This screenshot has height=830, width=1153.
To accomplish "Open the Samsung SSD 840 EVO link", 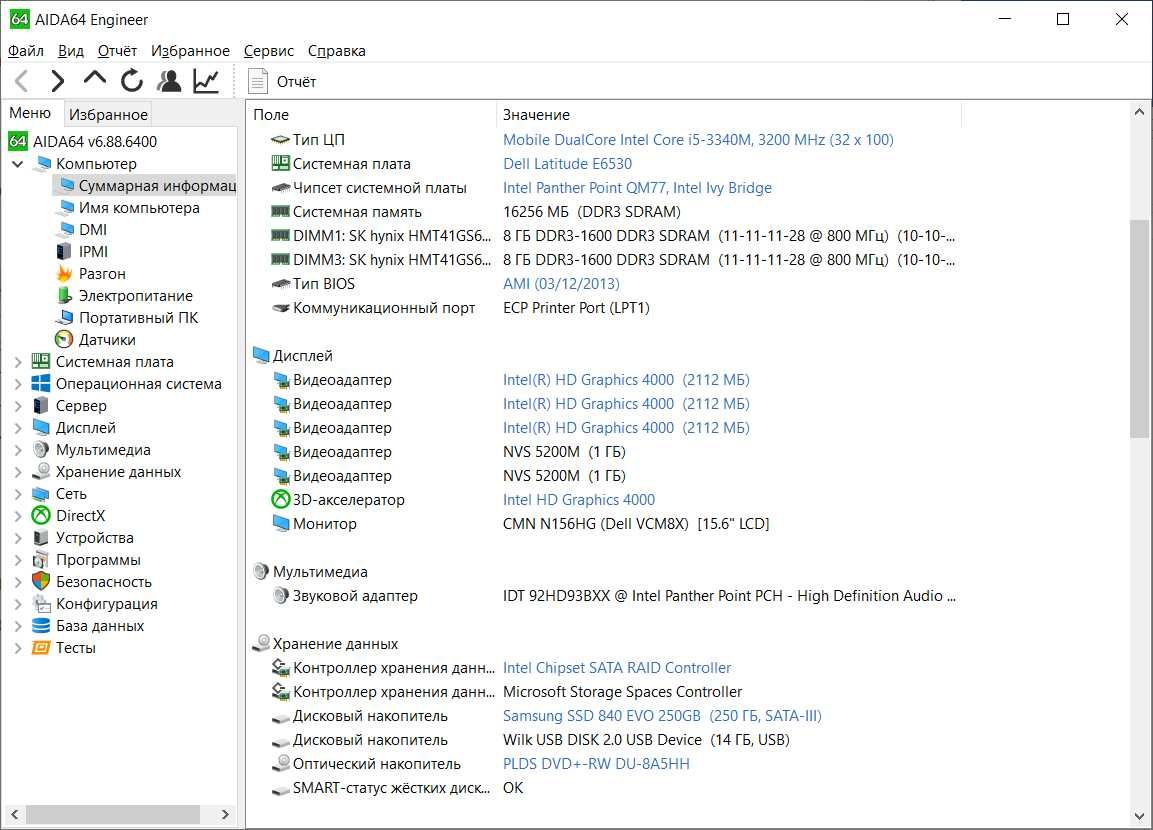I will click(x=662, y=716).
